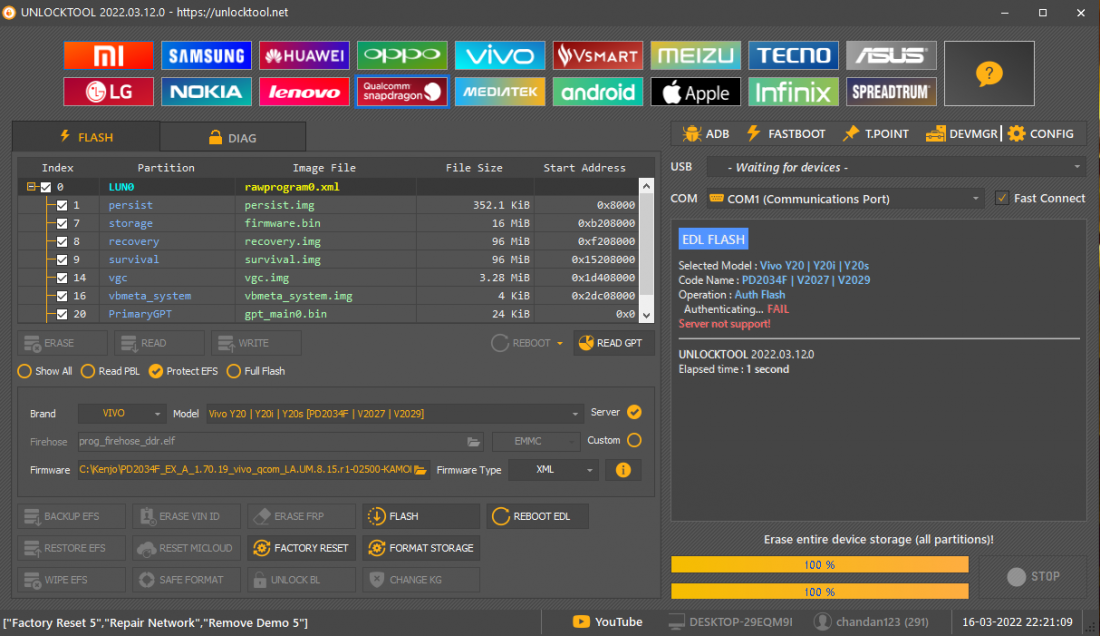Click the FORMAT STORAGE button

(x=421, y=548)
